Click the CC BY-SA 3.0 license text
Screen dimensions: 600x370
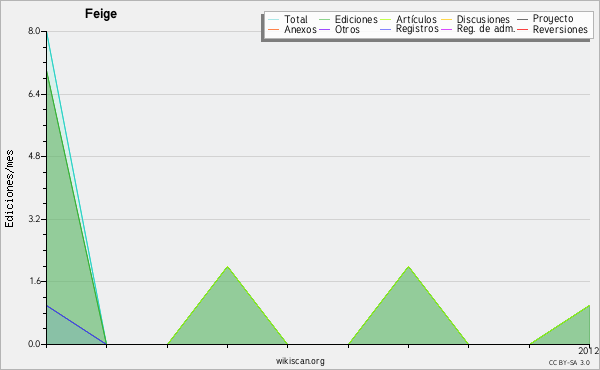569,363
